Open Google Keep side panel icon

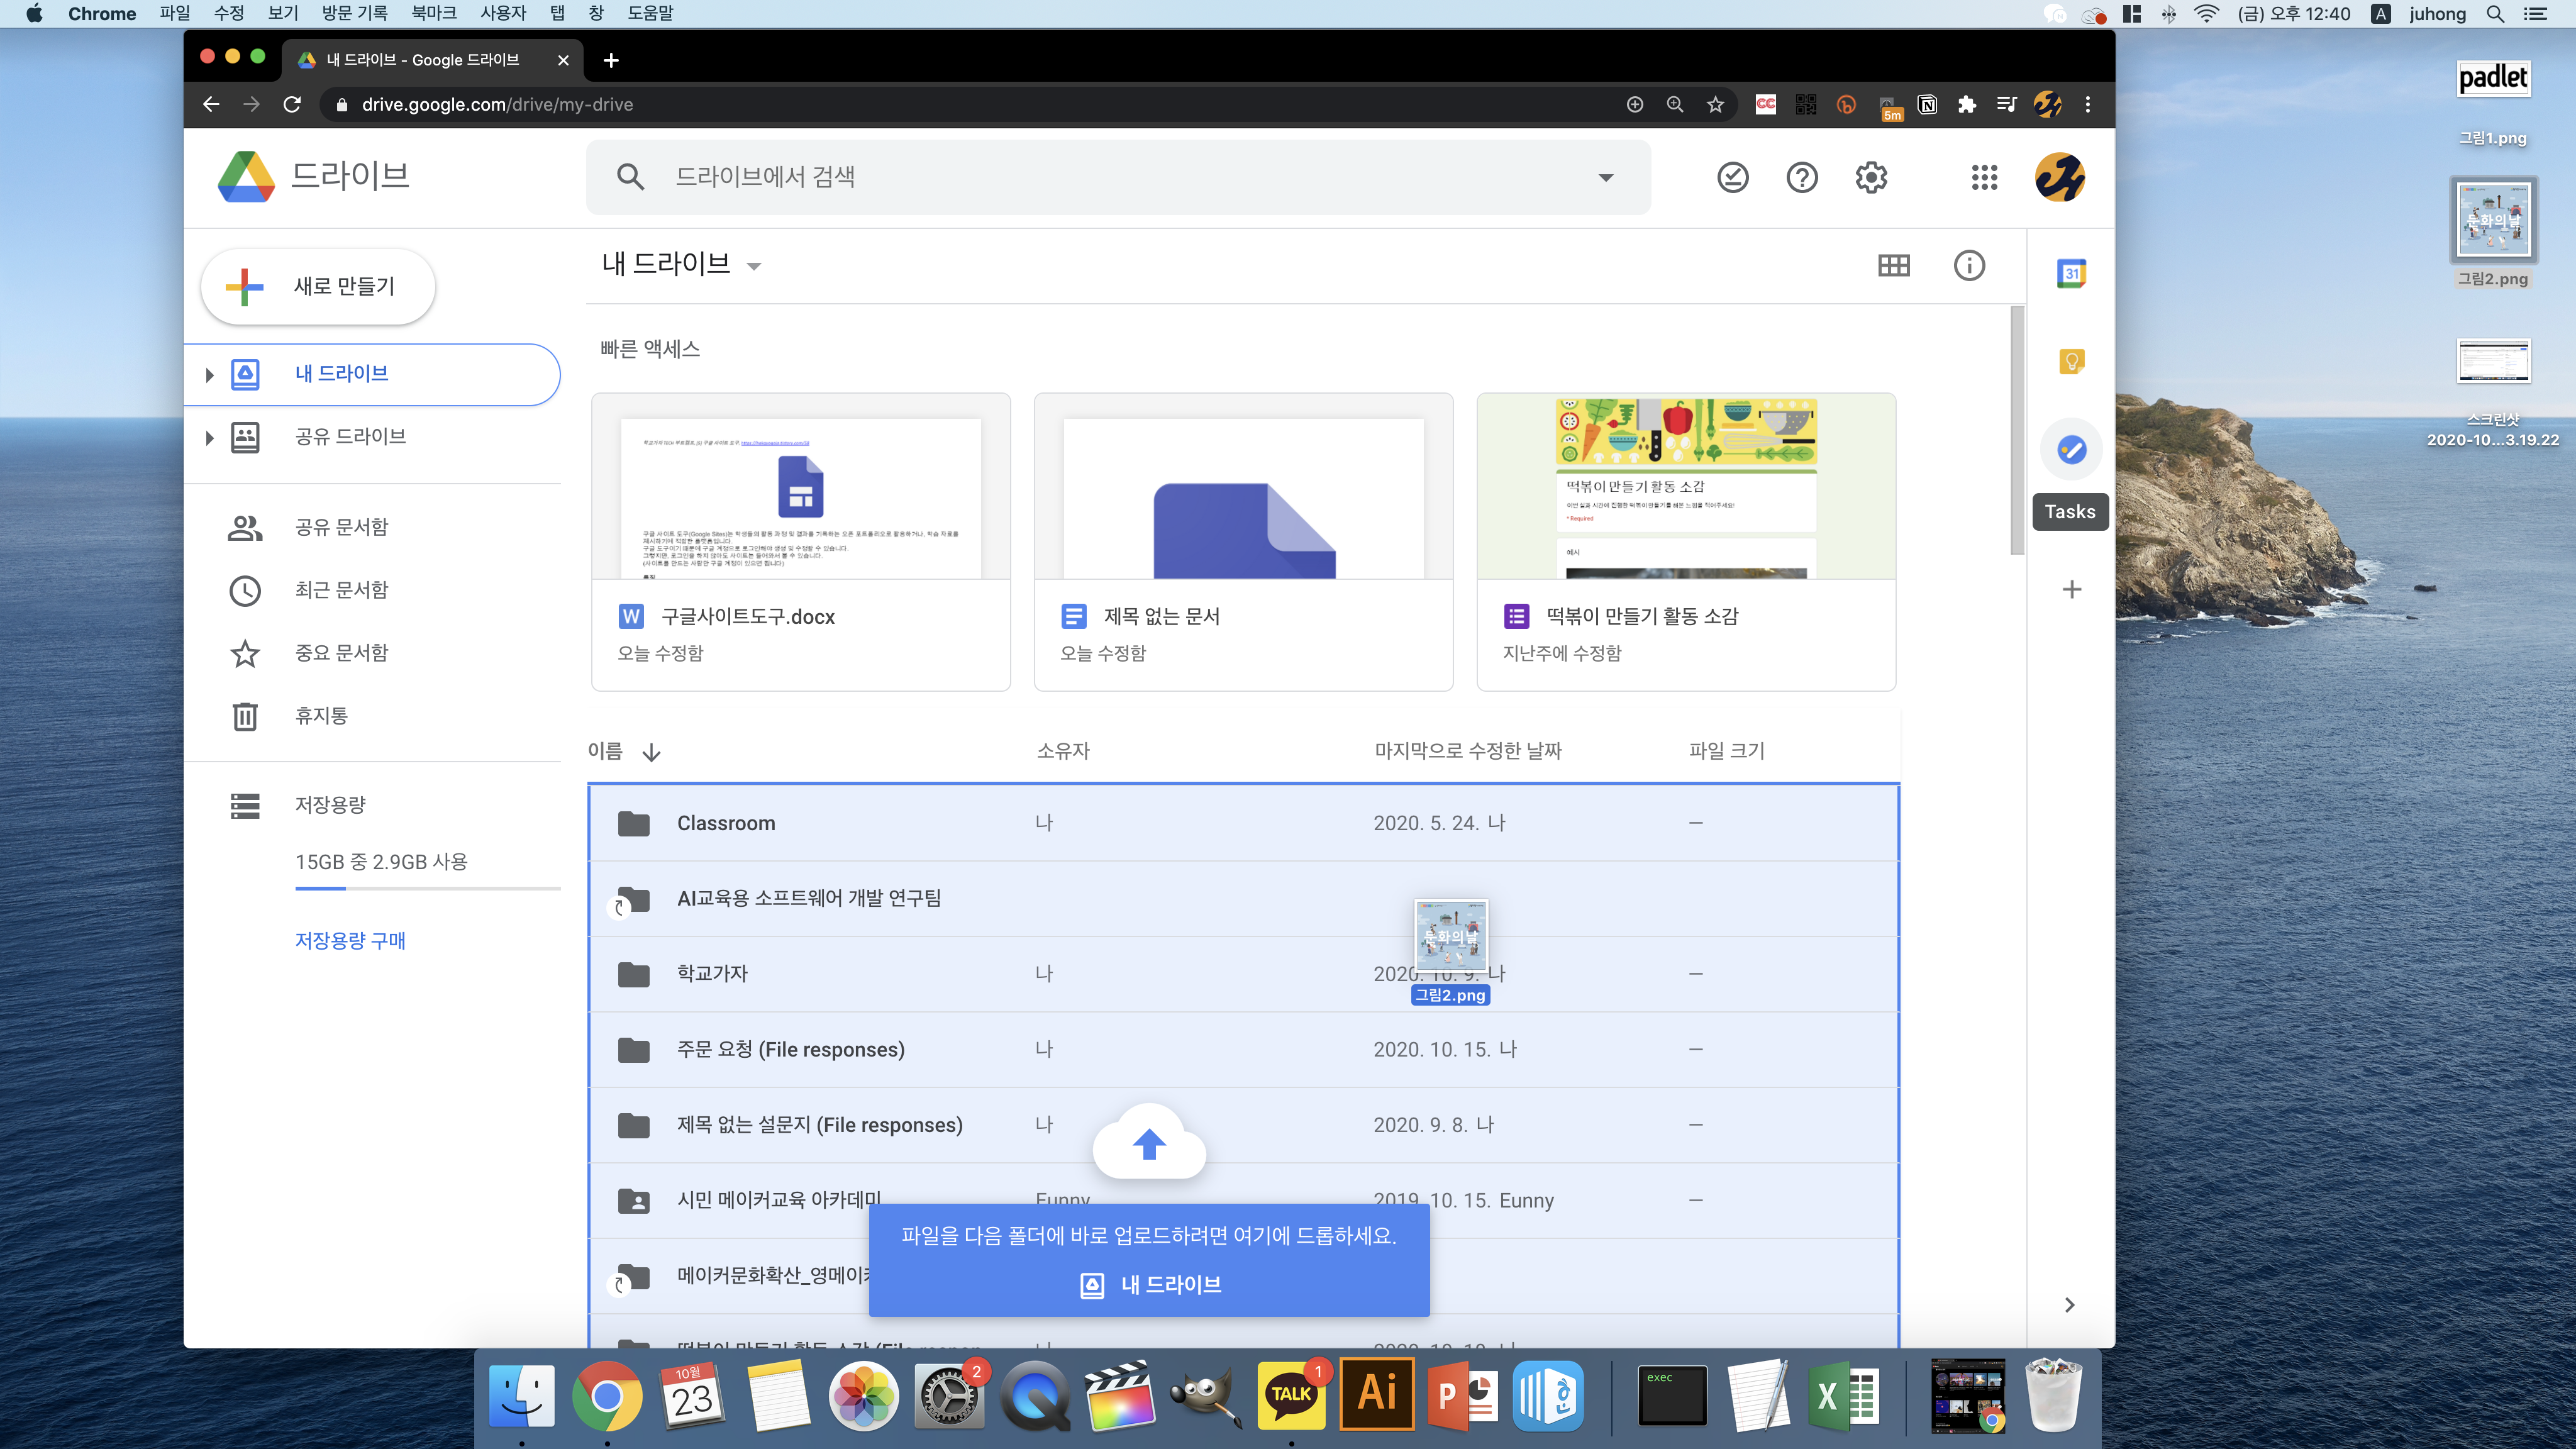coord(2071,361)
